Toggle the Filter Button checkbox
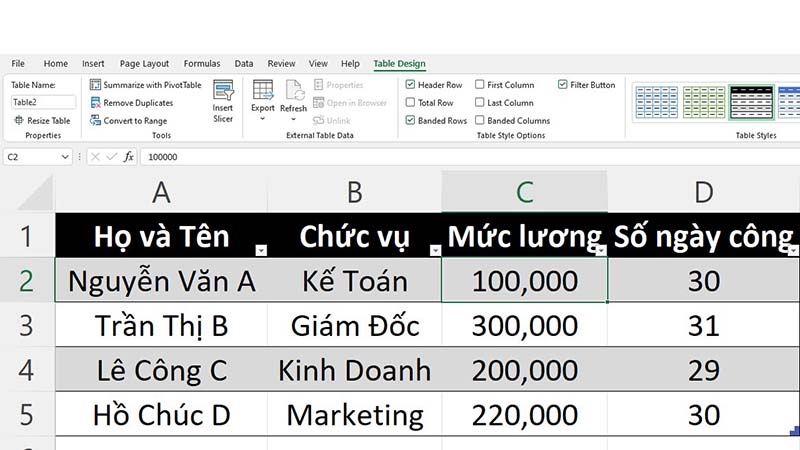800x450 pixels. [x=562, y=85]
